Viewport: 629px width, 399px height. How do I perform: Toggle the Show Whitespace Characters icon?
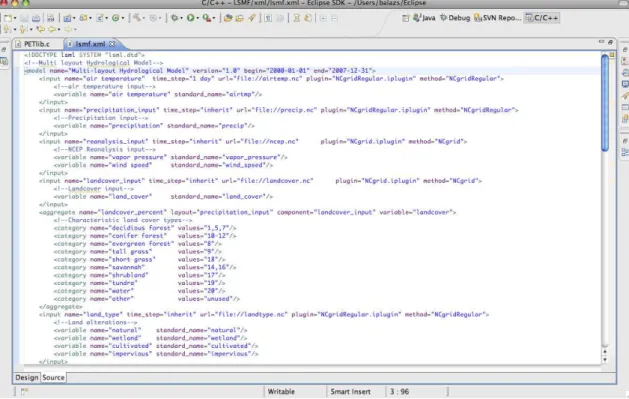tap(268, 18)
